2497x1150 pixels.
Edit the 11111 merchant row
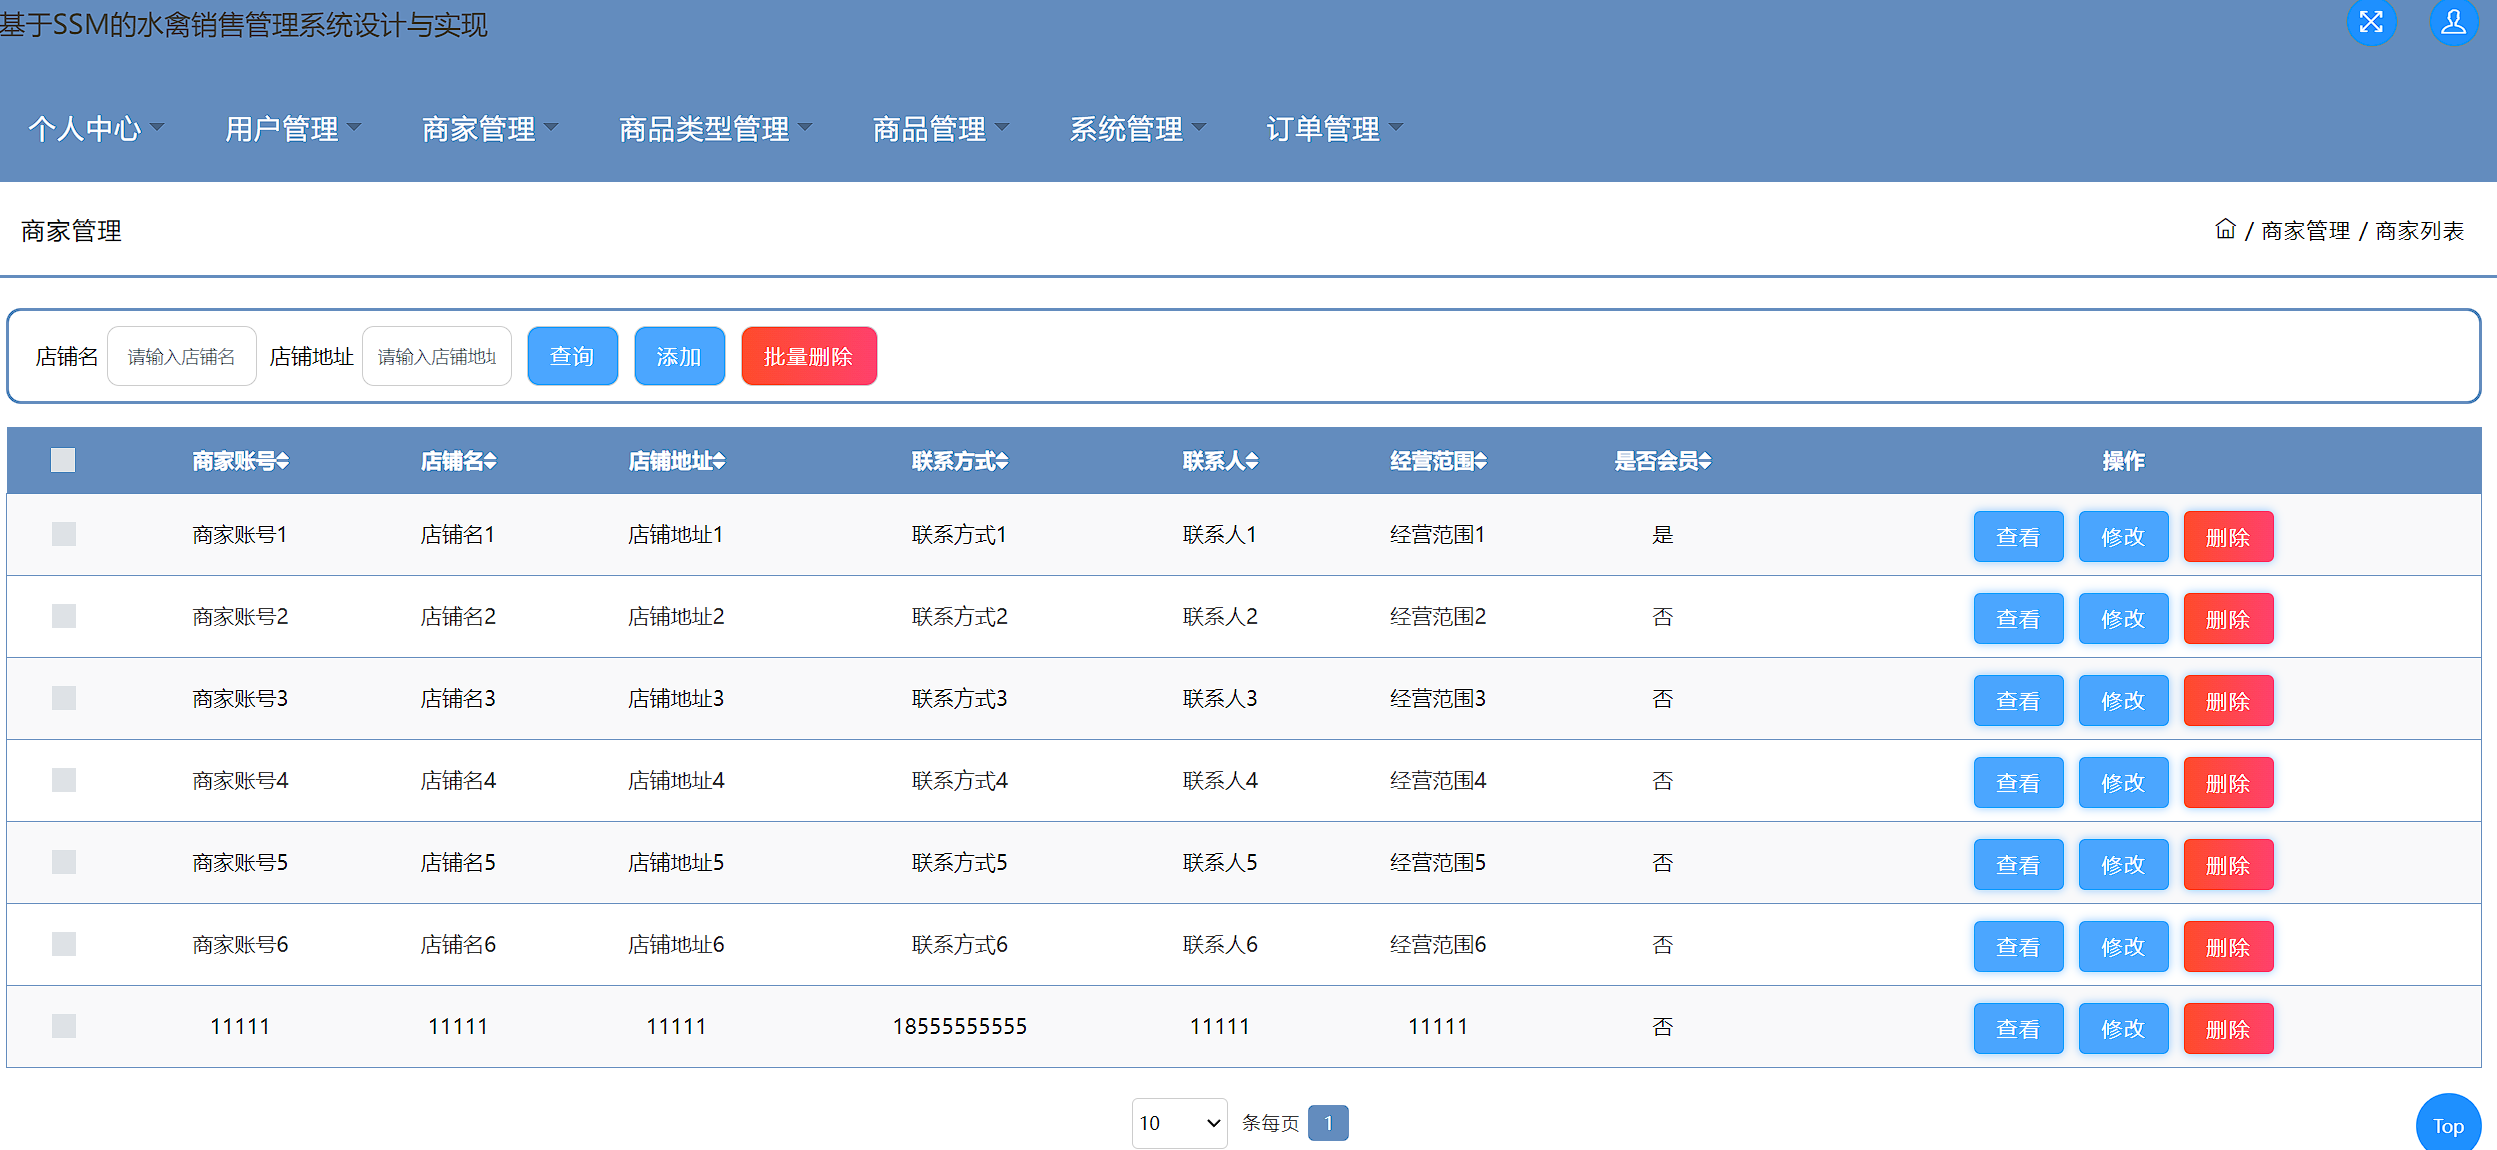click(x=2124, y=1029)
